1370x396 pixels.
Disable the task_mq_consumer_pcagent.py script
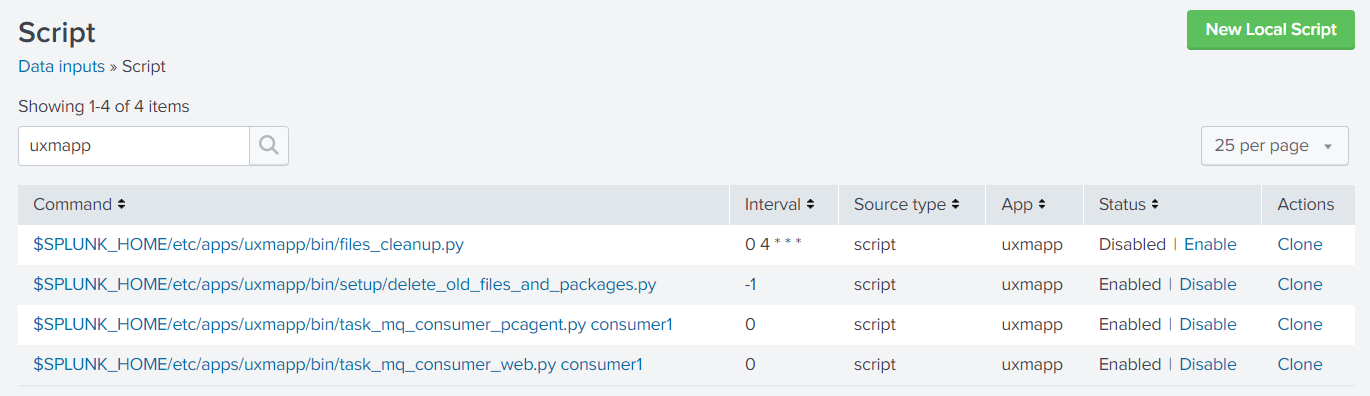(1208, 325)
